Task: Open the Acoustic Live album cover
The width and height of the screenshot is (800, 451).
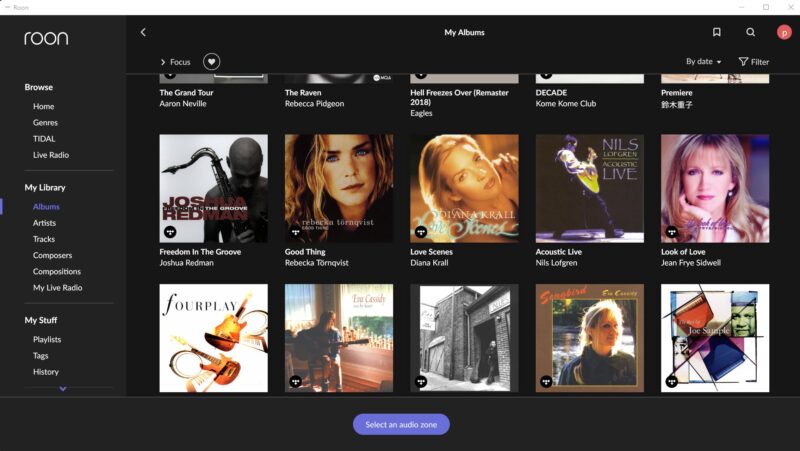Action: 589,188
